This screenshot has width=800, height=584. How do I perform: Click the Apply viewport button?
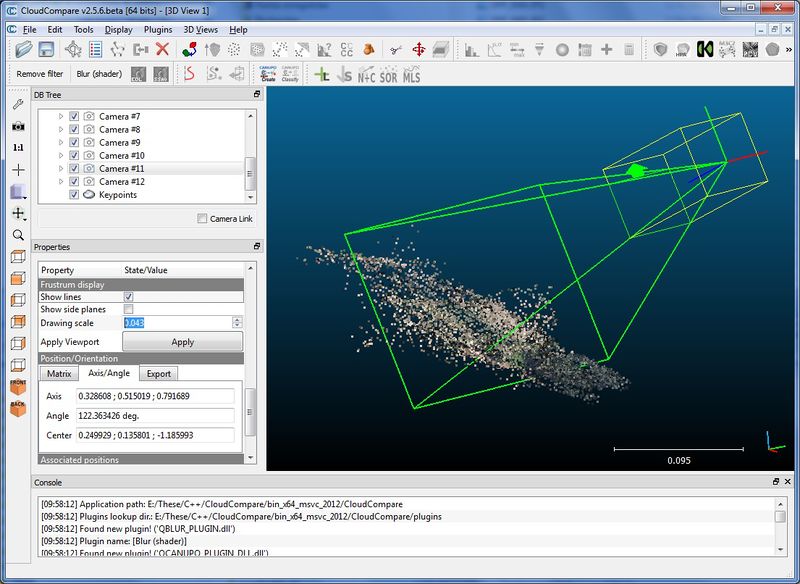click(x=183, y=342)
